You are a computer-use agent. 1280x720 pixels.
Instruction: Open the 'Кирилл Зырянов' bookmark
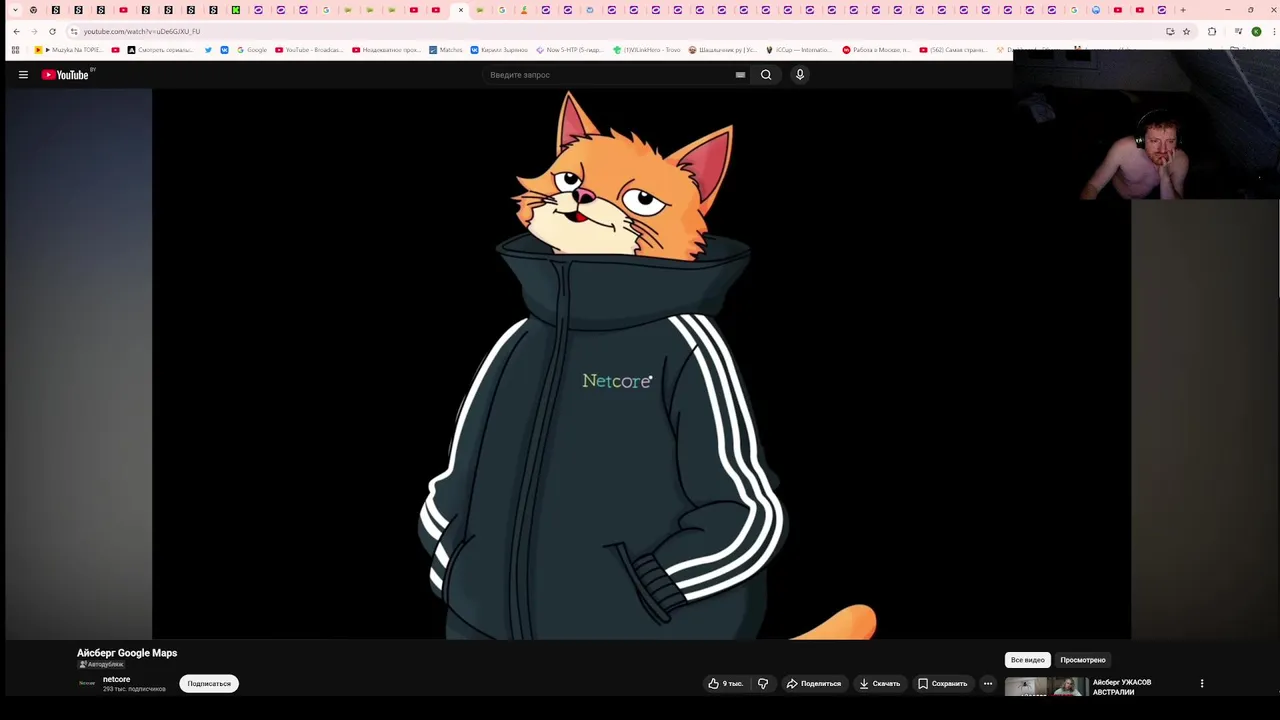tap(499, 50)
